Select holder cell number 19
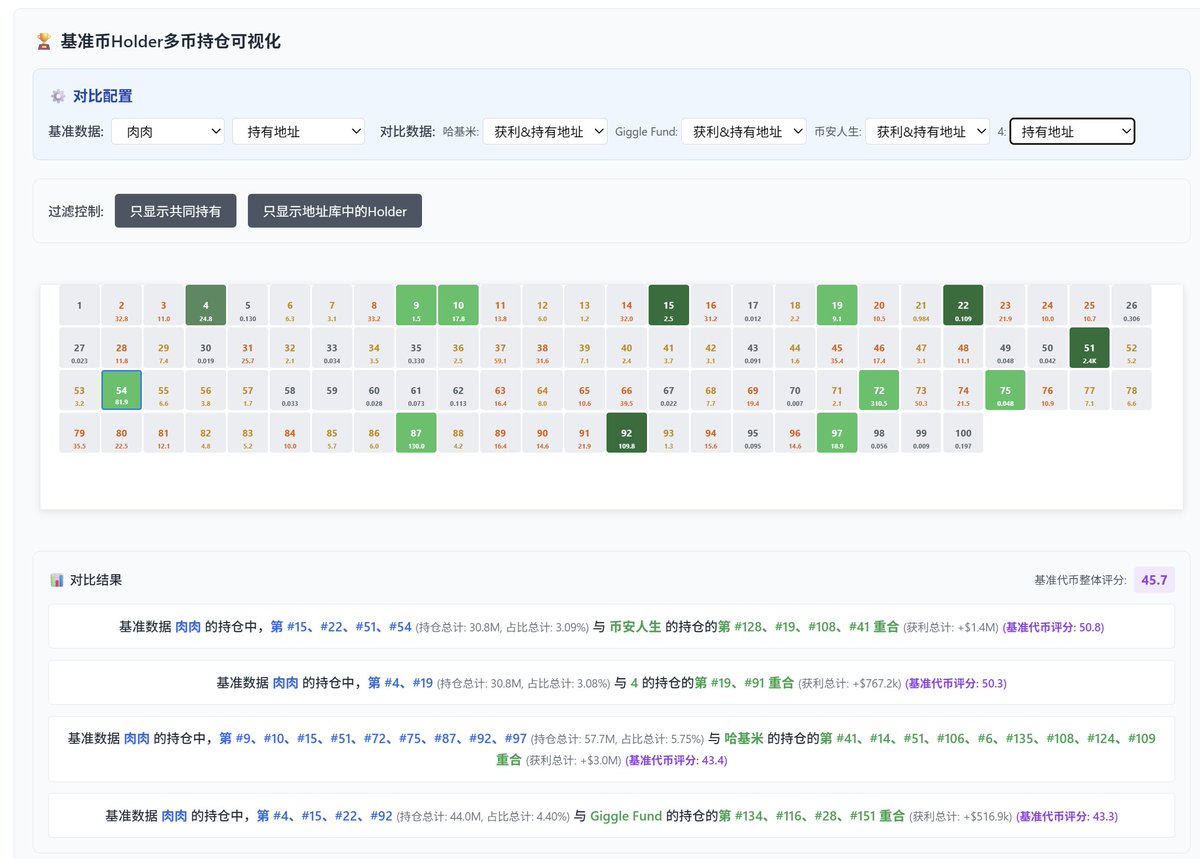This screenshot has height=859, width=1200. tap(837, 305)
